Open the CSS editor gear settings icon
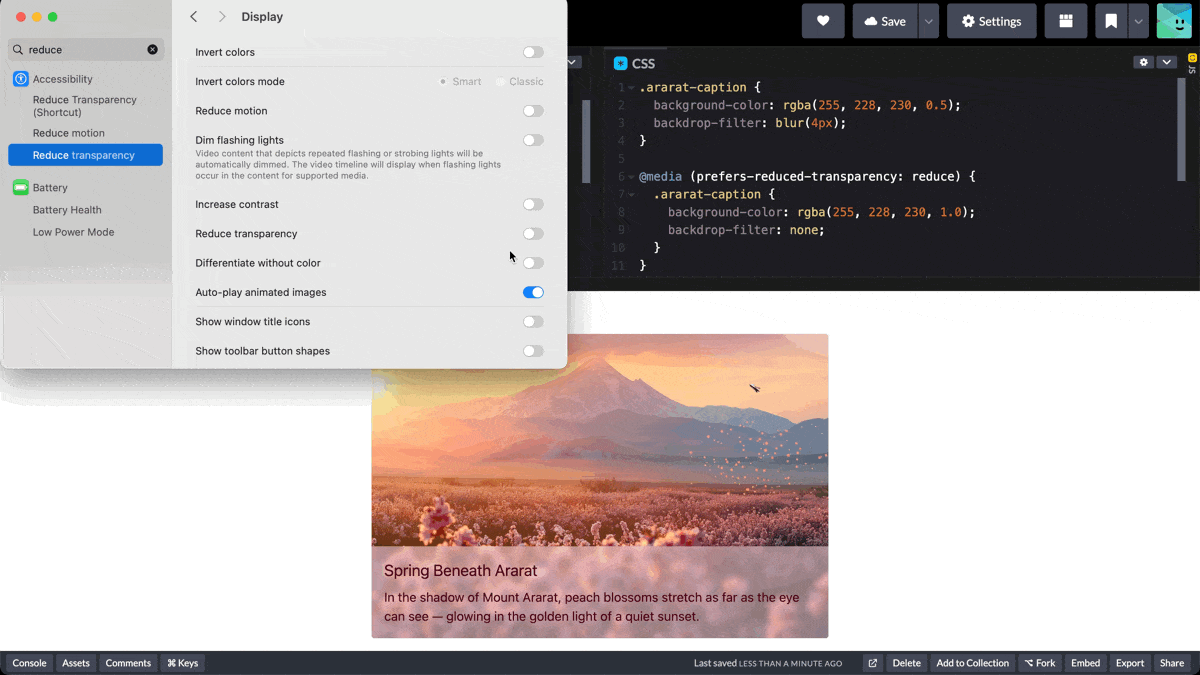 [x=1144, y=62]
